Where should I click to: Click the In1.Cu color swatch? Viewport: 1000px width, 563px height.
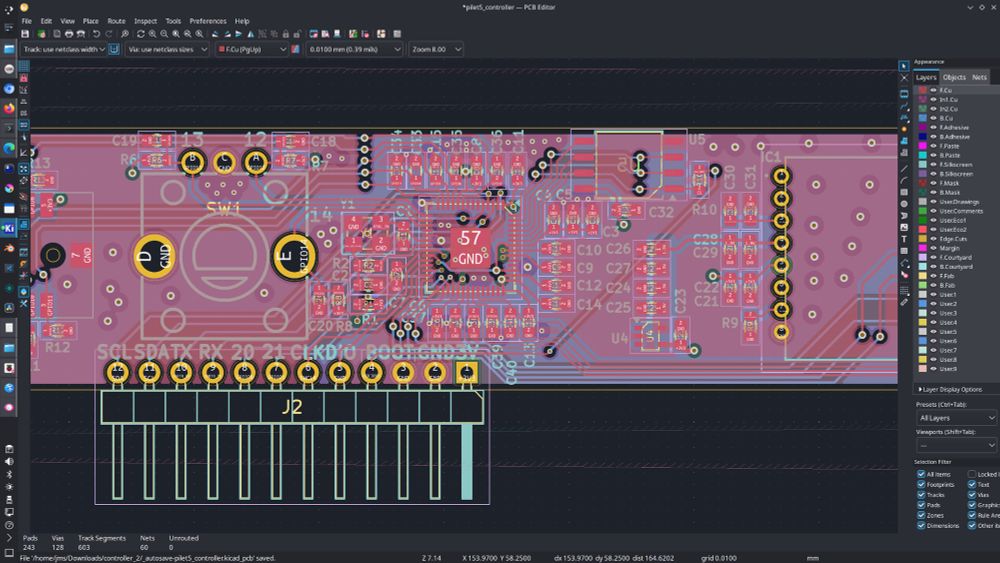coord(923,100)
